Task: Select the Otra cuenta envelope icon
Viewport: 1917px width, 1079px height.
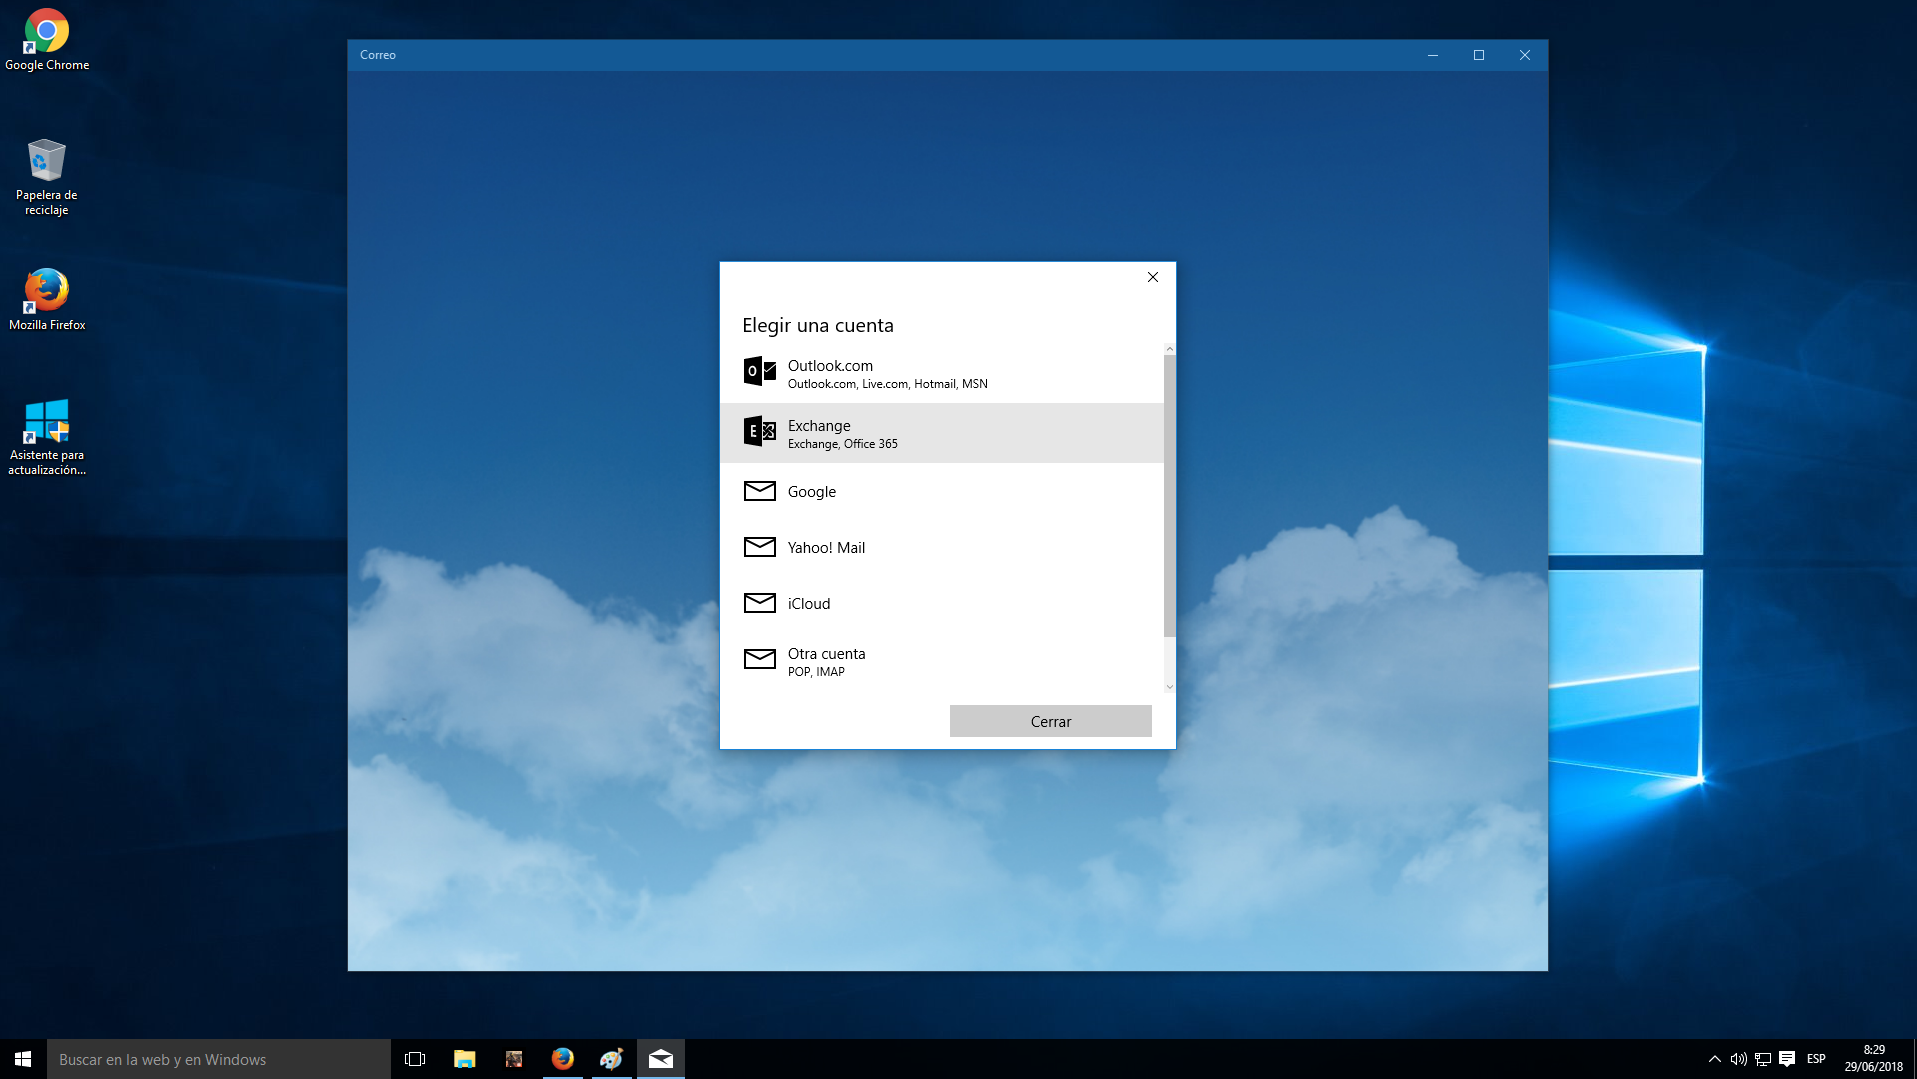Action: [760, 659]
